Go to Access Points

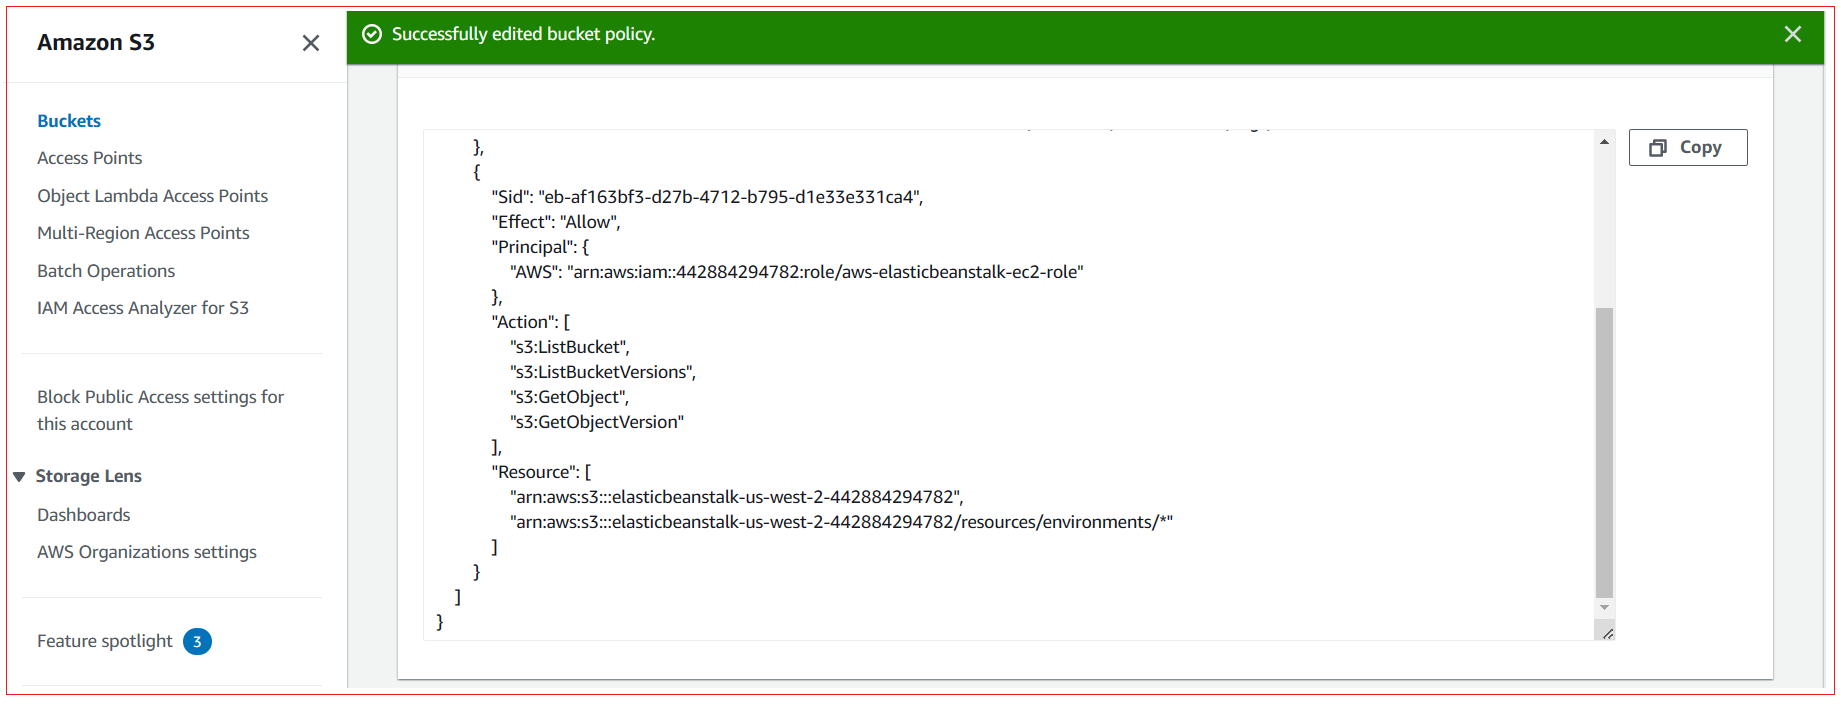click(90, 158)
